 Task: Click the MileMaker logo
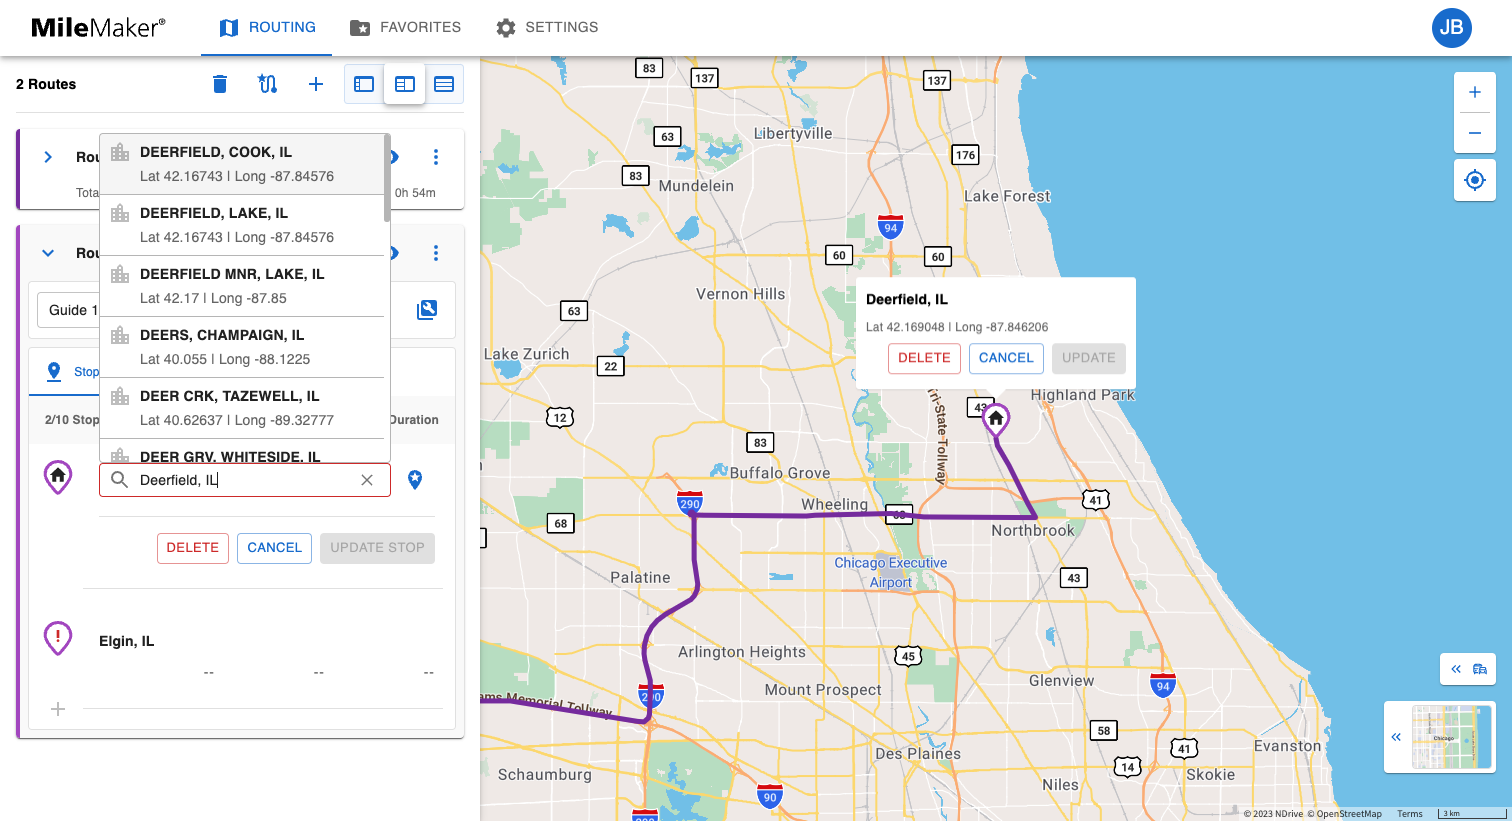[x=98, y=28]
